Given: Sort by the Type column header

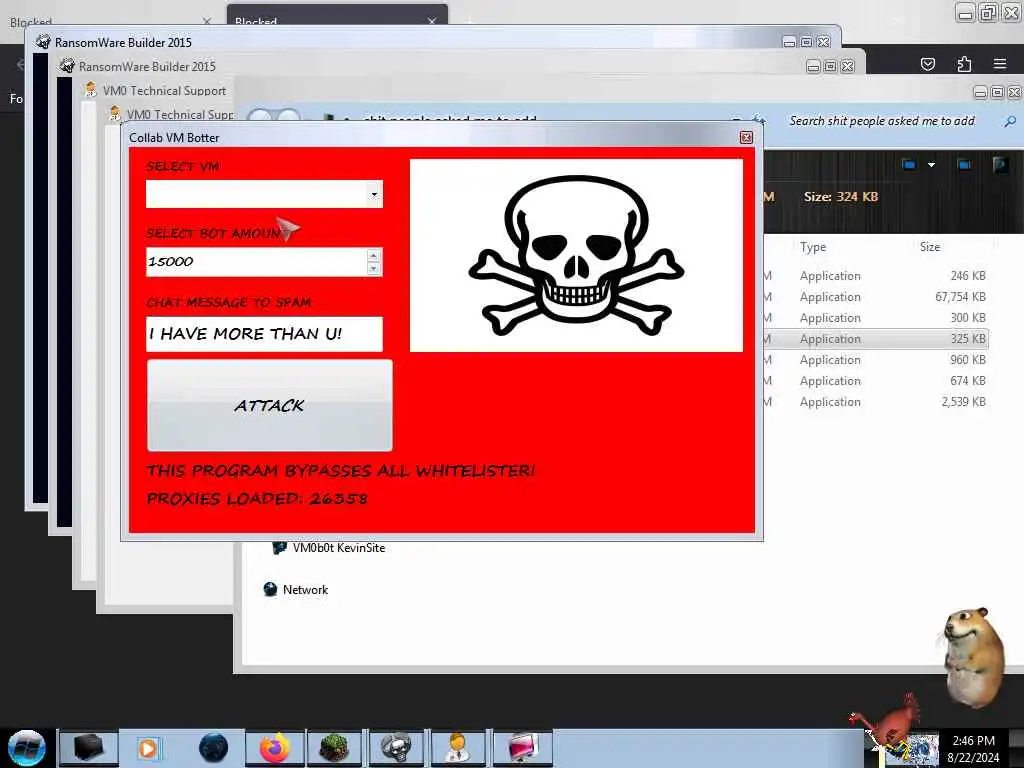Looking at the screenshot, I should (x=813, y=247).
